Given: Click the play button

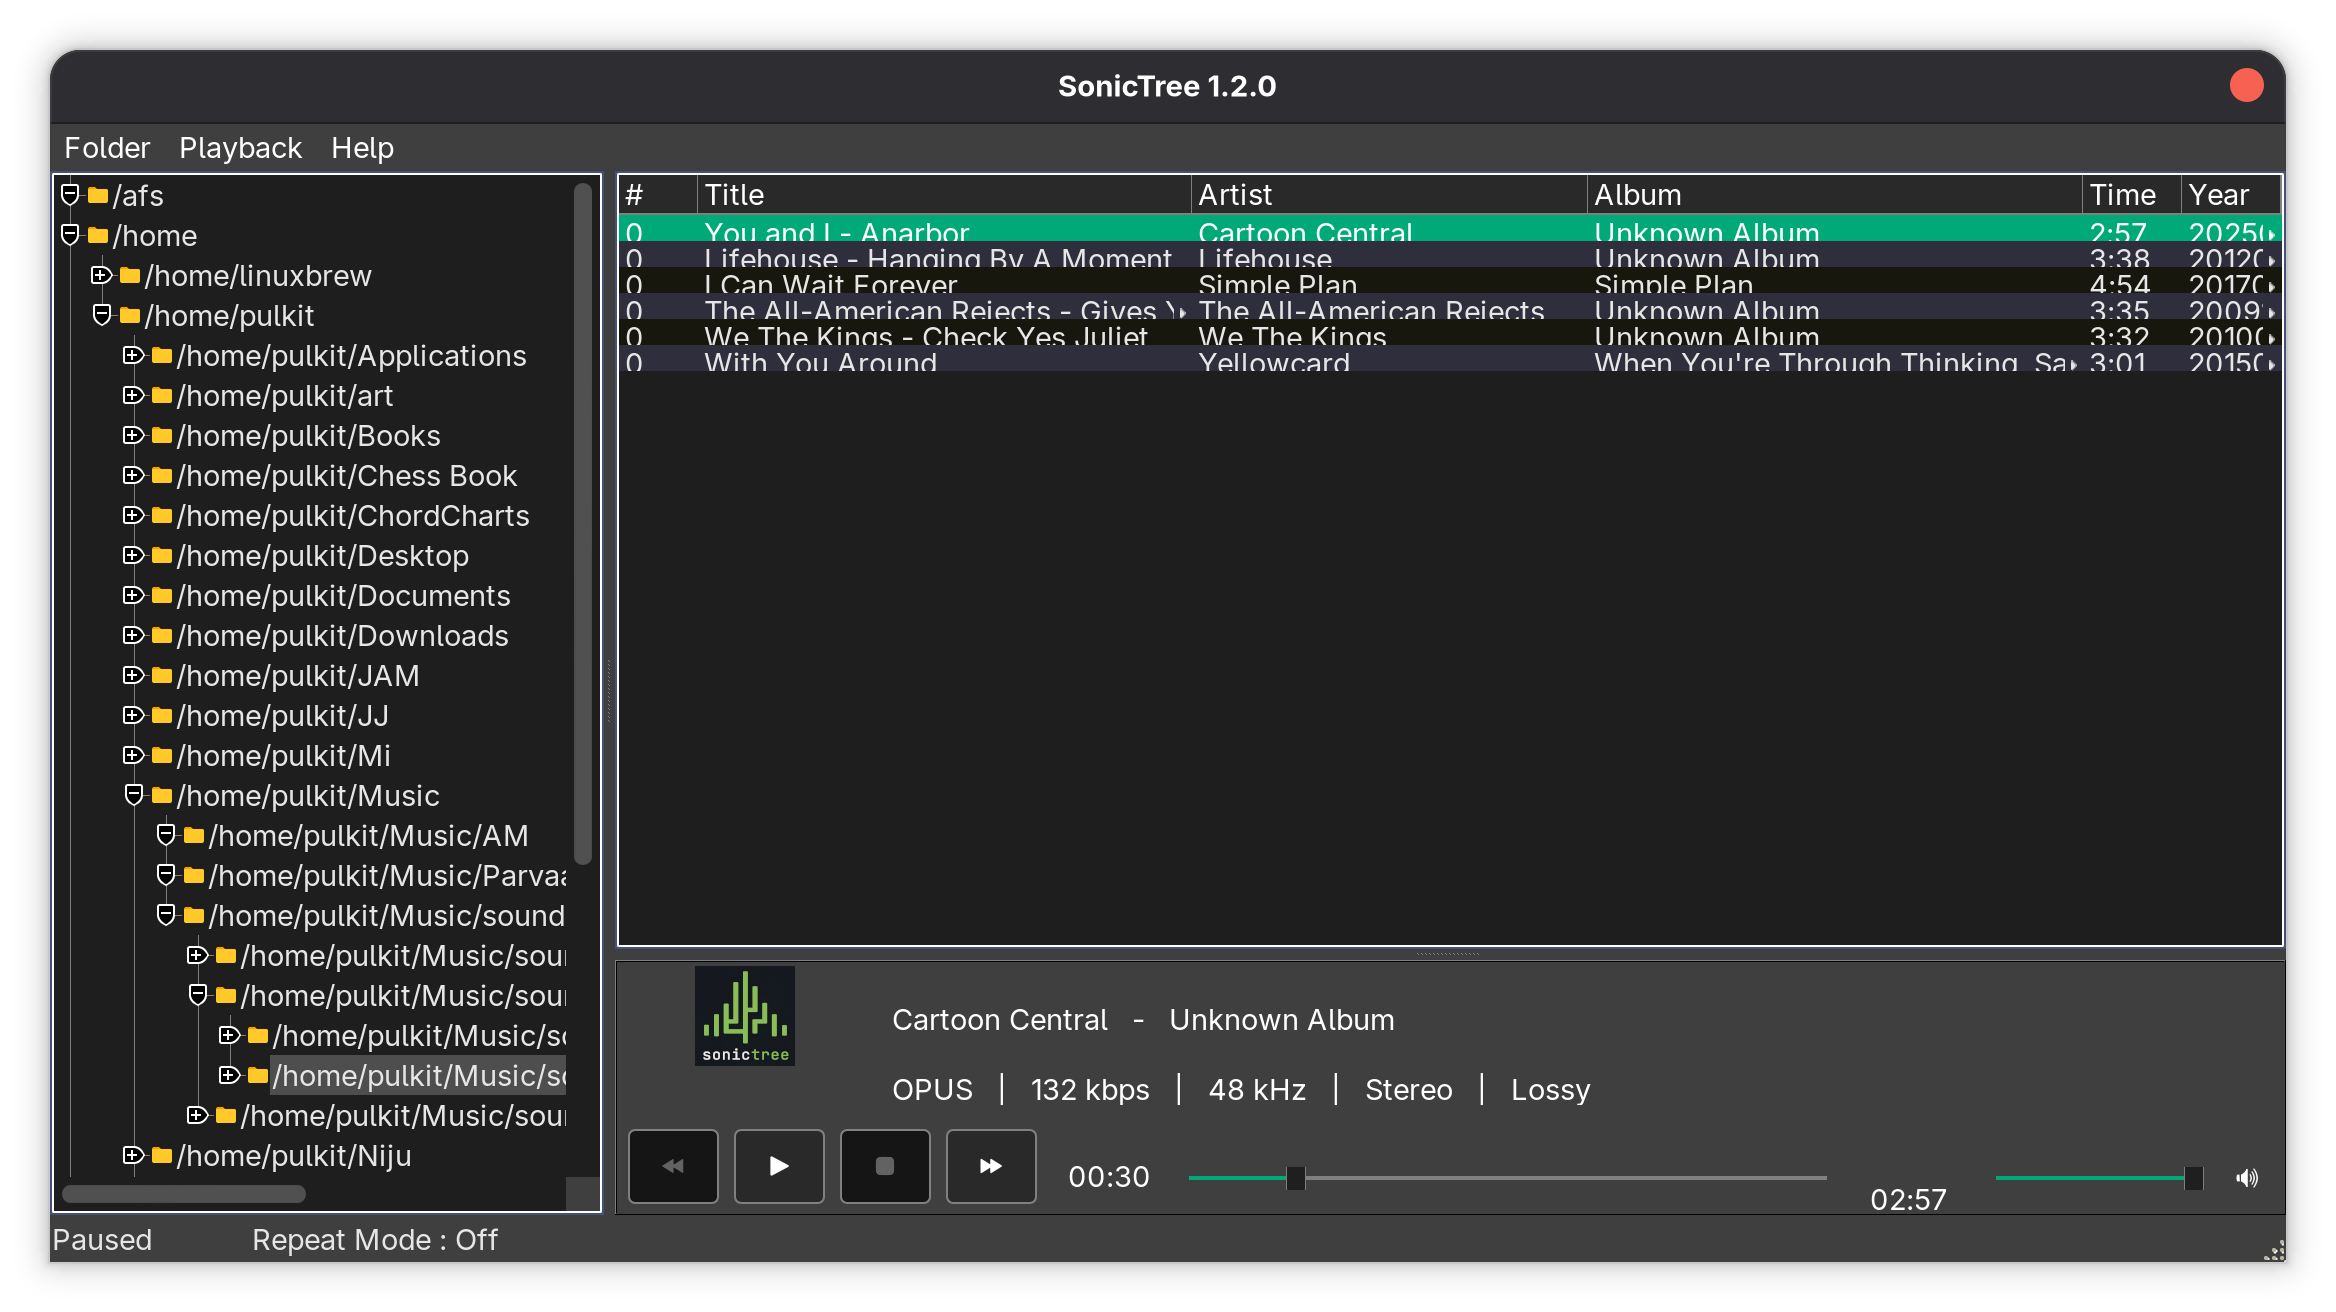Looking at the screenshot, I should click(779, 1166).
